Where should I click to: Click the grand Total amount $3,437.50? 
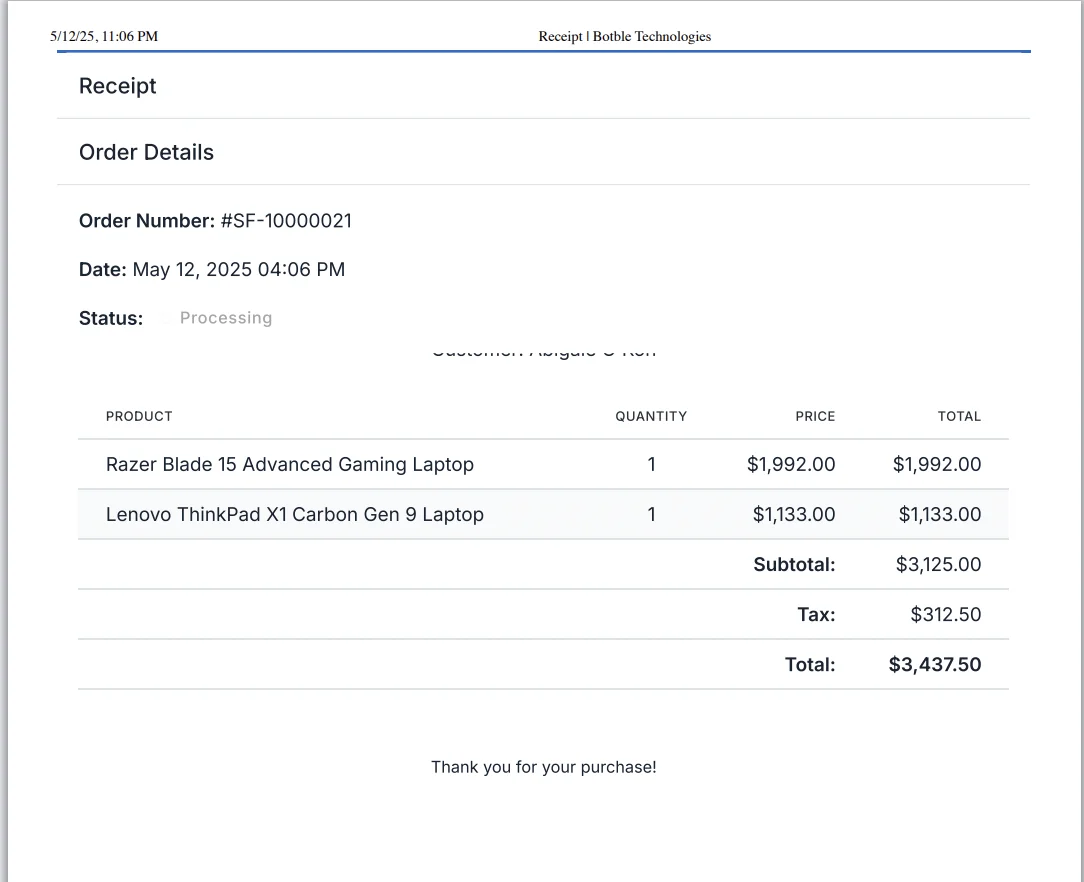coord(935,664)
